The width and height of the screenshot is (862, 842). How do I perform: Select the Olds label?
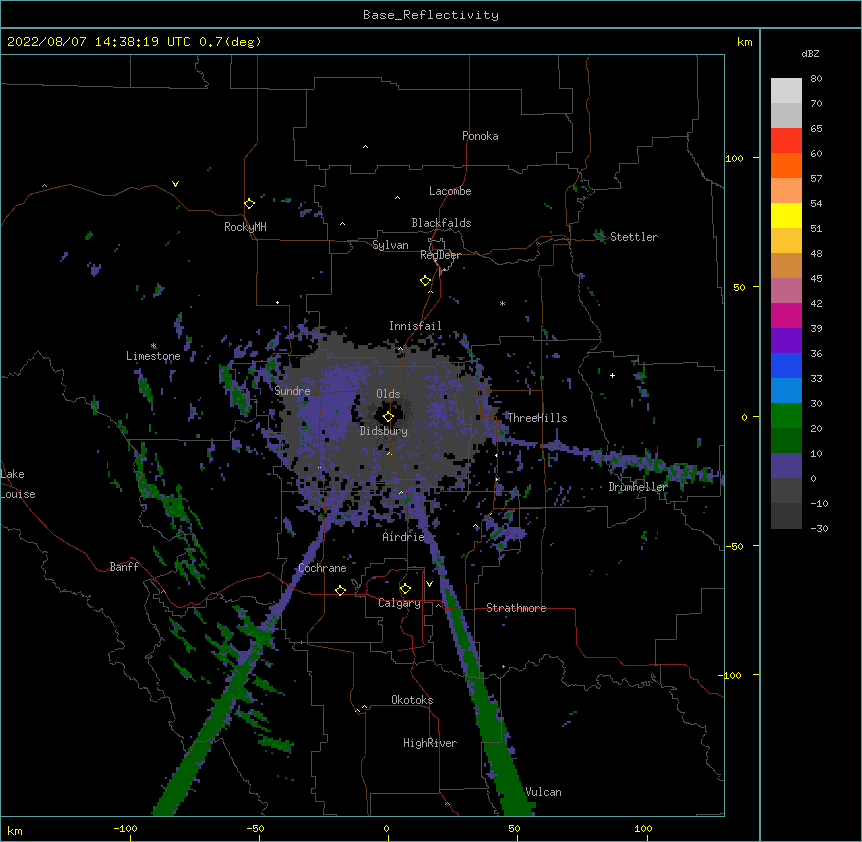click(388, 394)
